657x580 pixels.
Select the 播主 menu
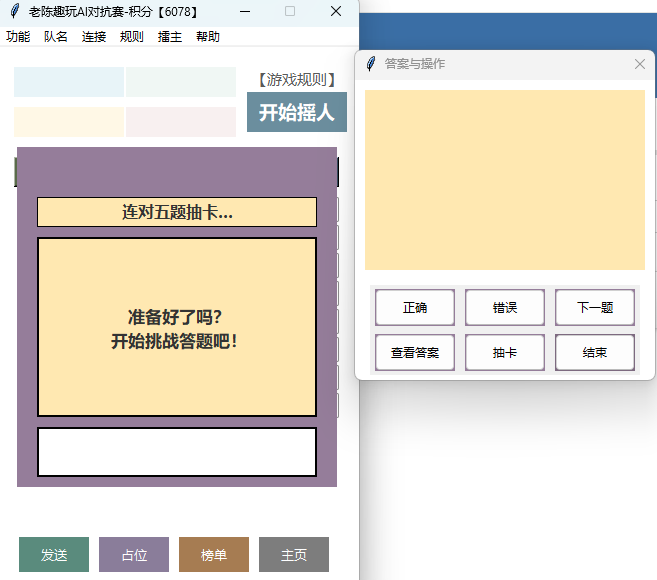[170, 37]
